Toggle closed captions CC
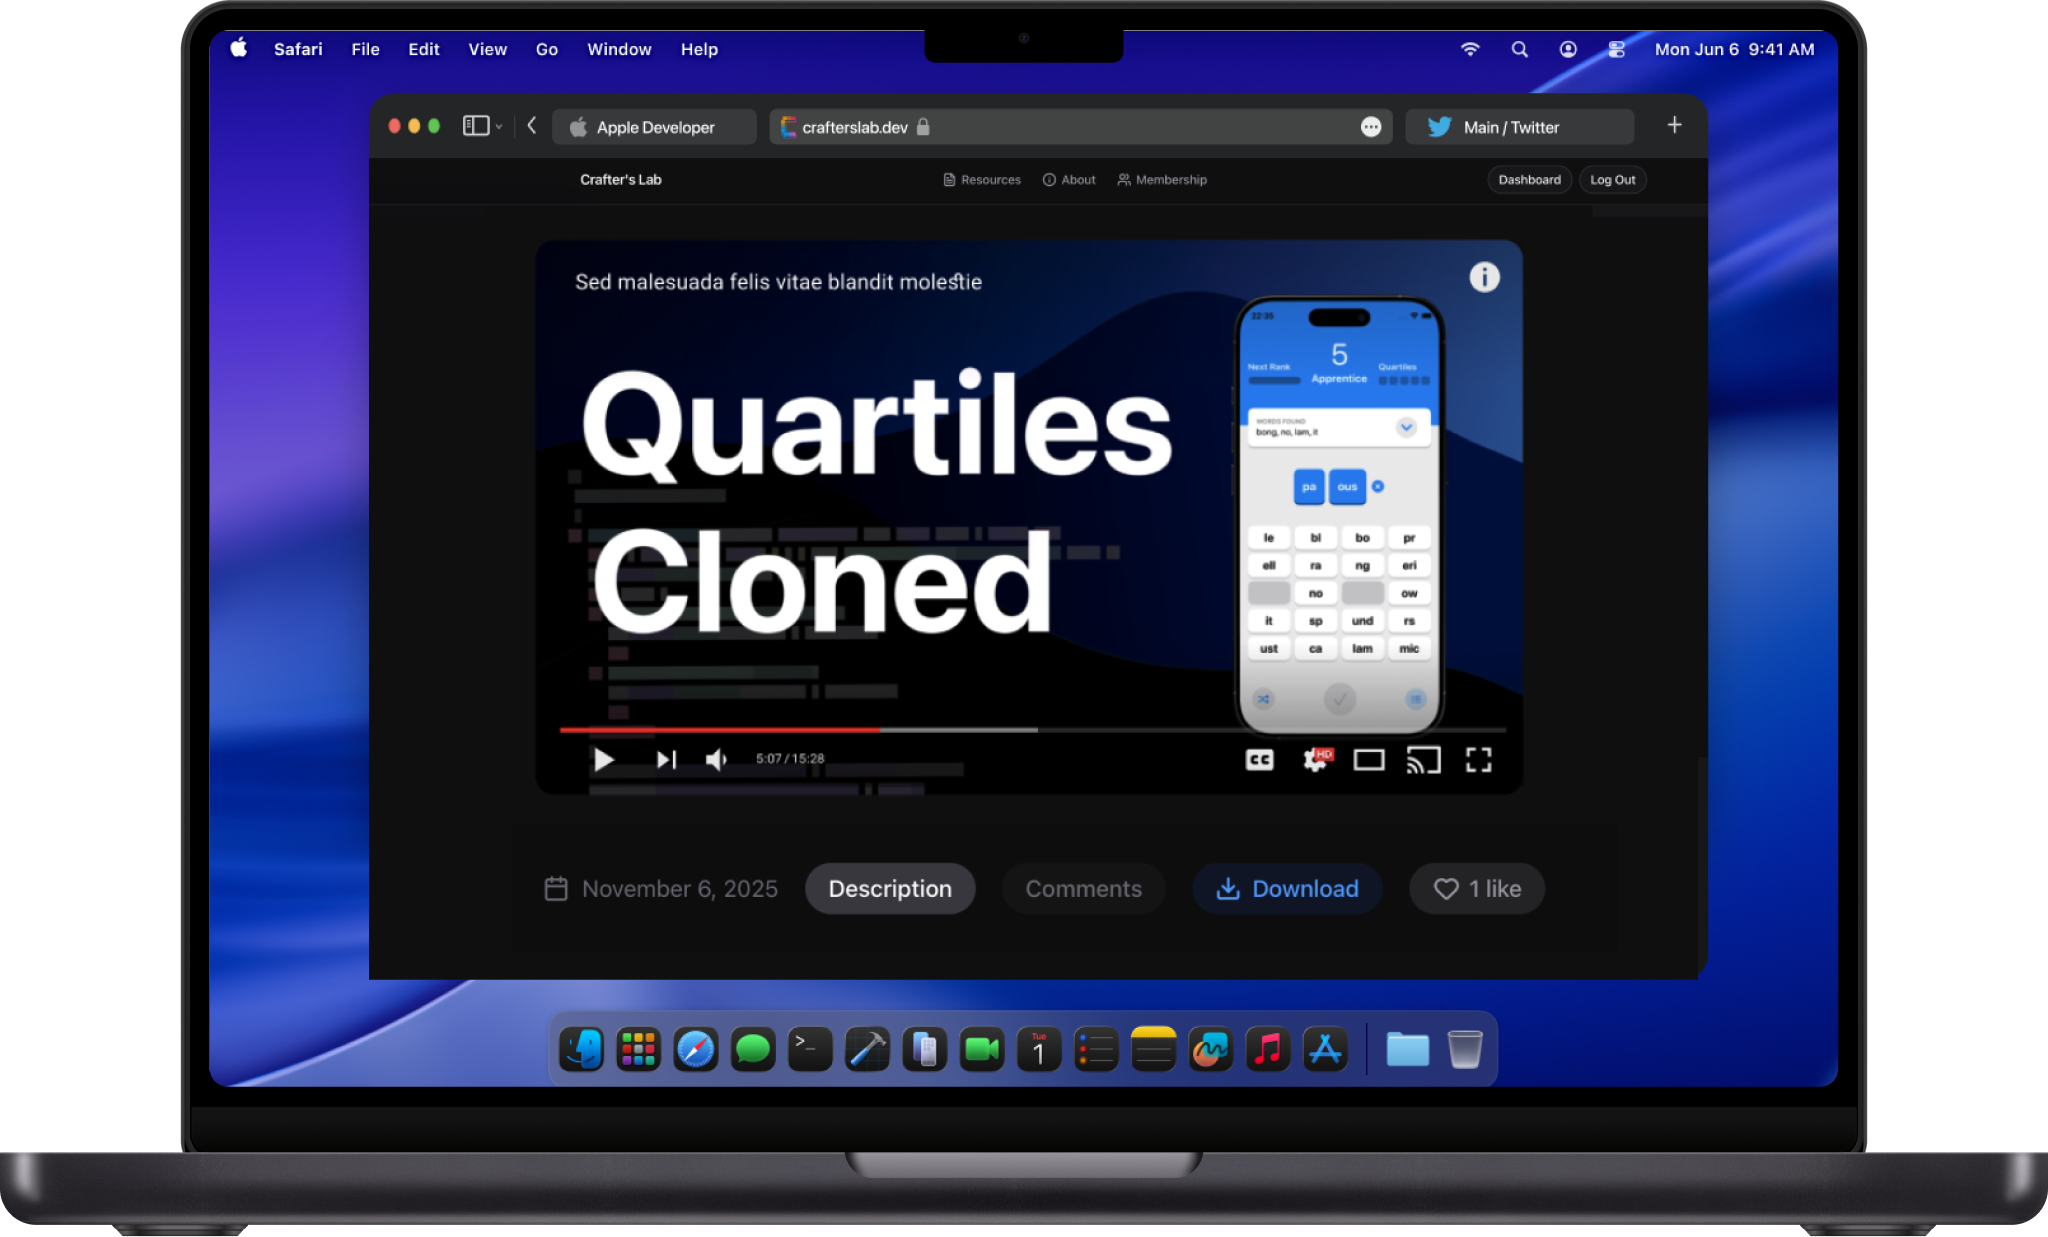This screenshot has height=1237, width=2048. tap(1260, 760)
